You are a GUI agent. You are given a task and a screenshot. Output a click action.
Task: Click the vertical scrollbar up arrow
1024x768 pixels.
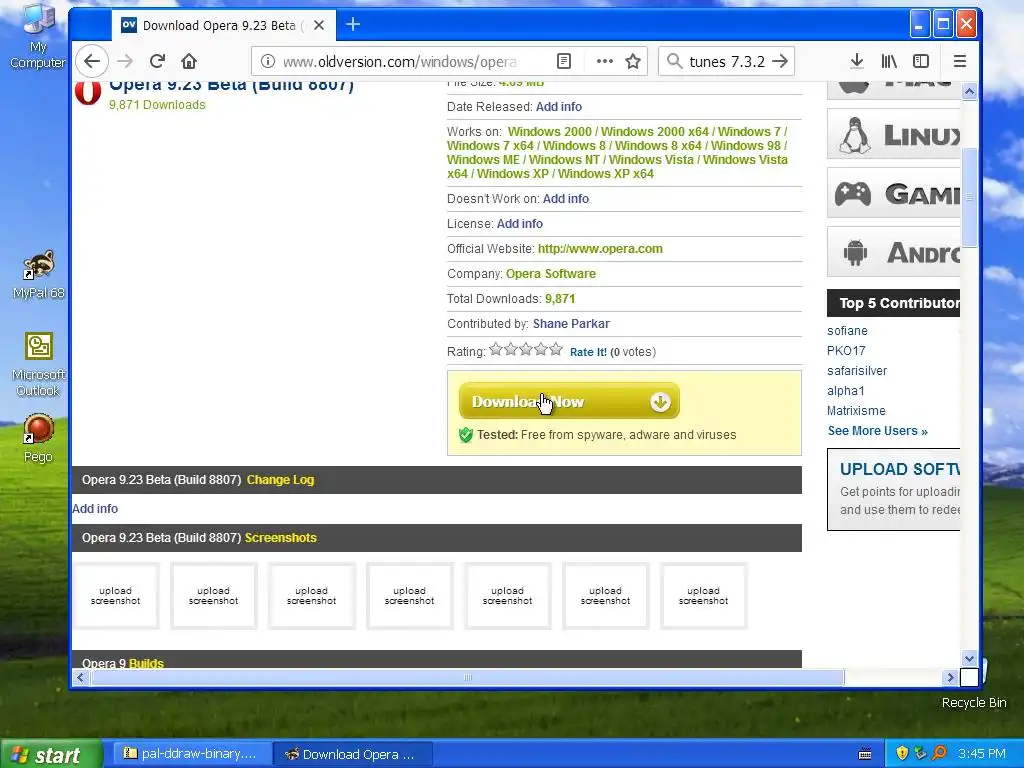(969, 91)
